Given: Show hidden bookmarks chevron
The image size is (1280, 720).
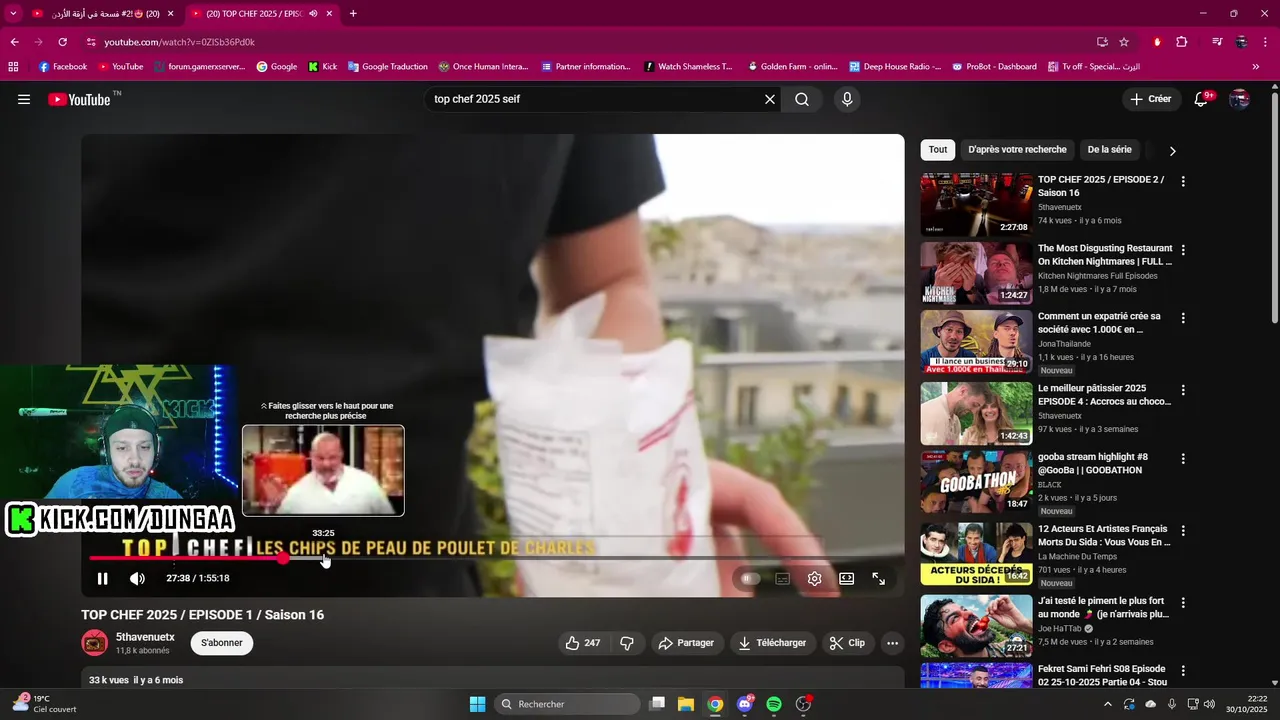Looking at the screenshot, I should [x=1255, y=67].
